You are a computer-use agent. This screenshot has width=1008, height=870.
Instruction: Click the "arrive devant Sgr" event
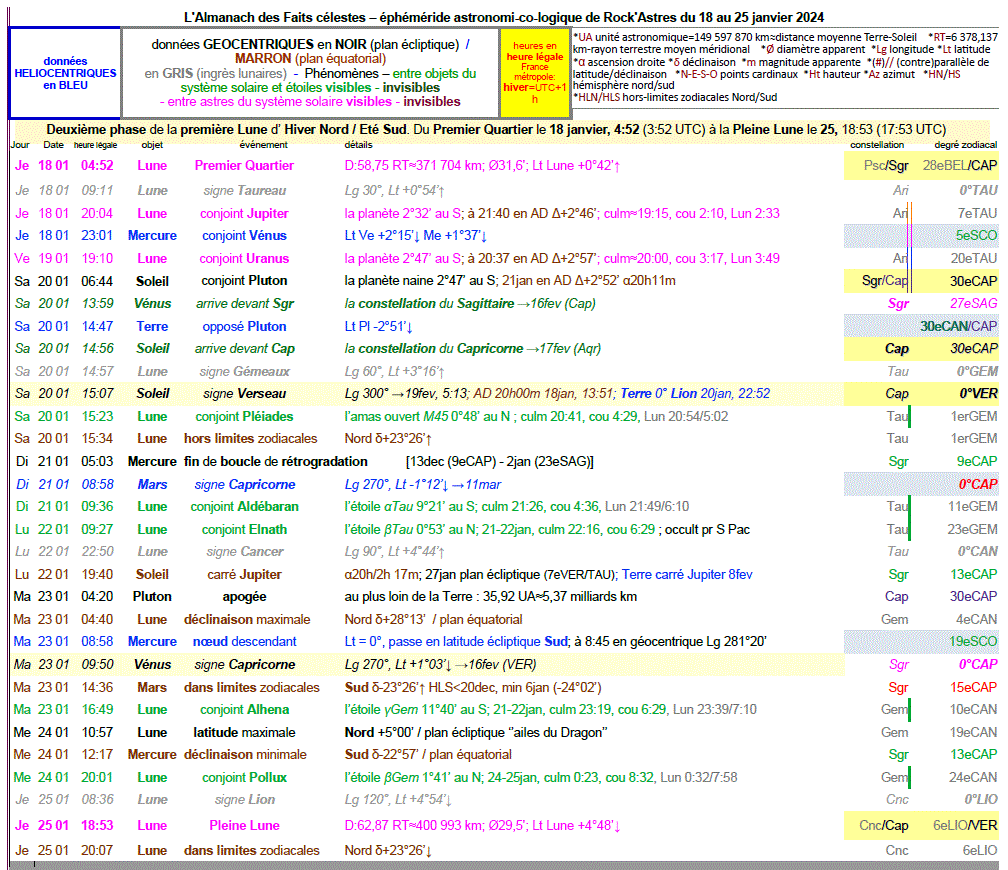[244, 304]
